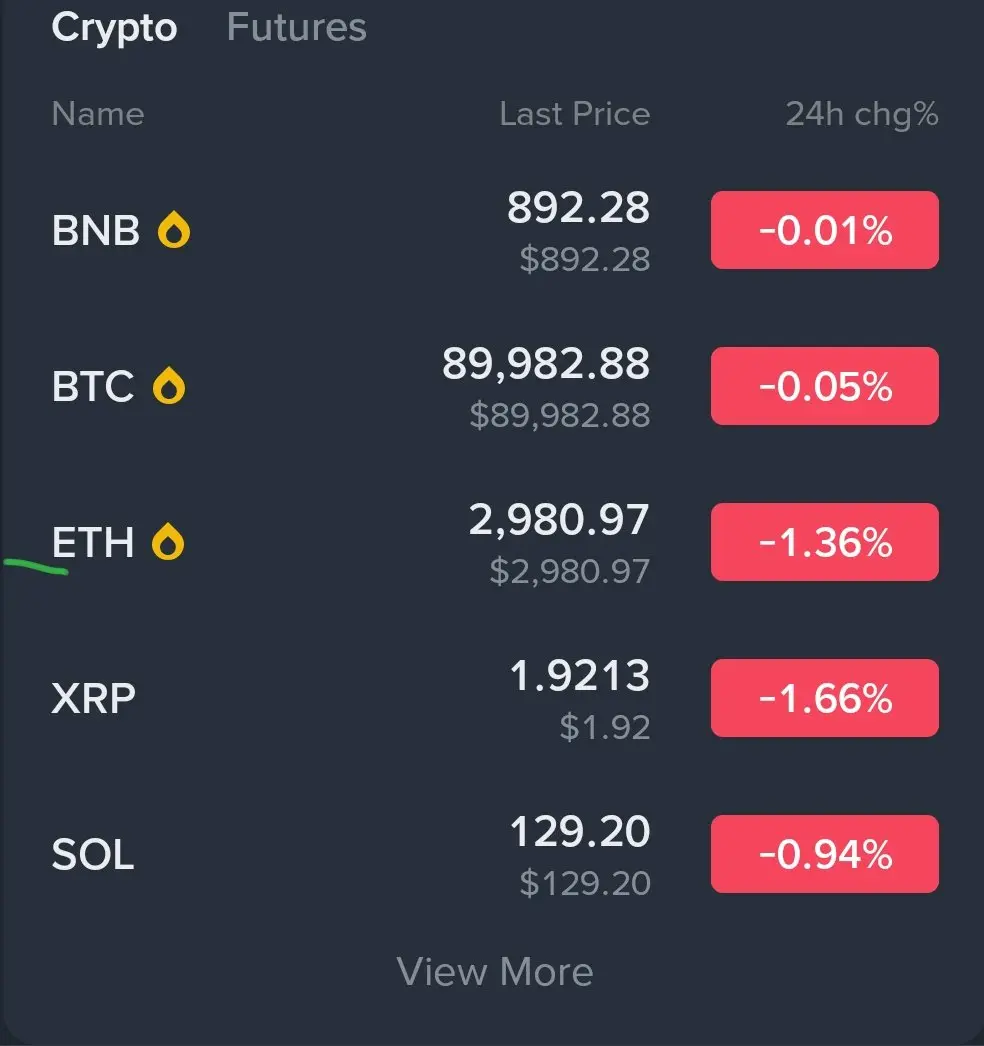984x1046 pixels.
Task: Click the BTC last price 89,982.88
Action: click(x=546, y=365)
